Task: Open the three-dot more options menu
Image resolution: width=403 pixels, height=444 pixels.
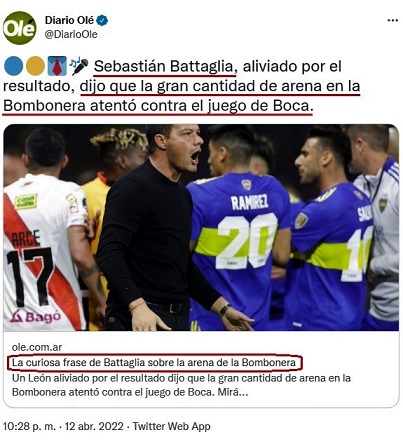Action: pyautogui.click(x=393, y=21)
